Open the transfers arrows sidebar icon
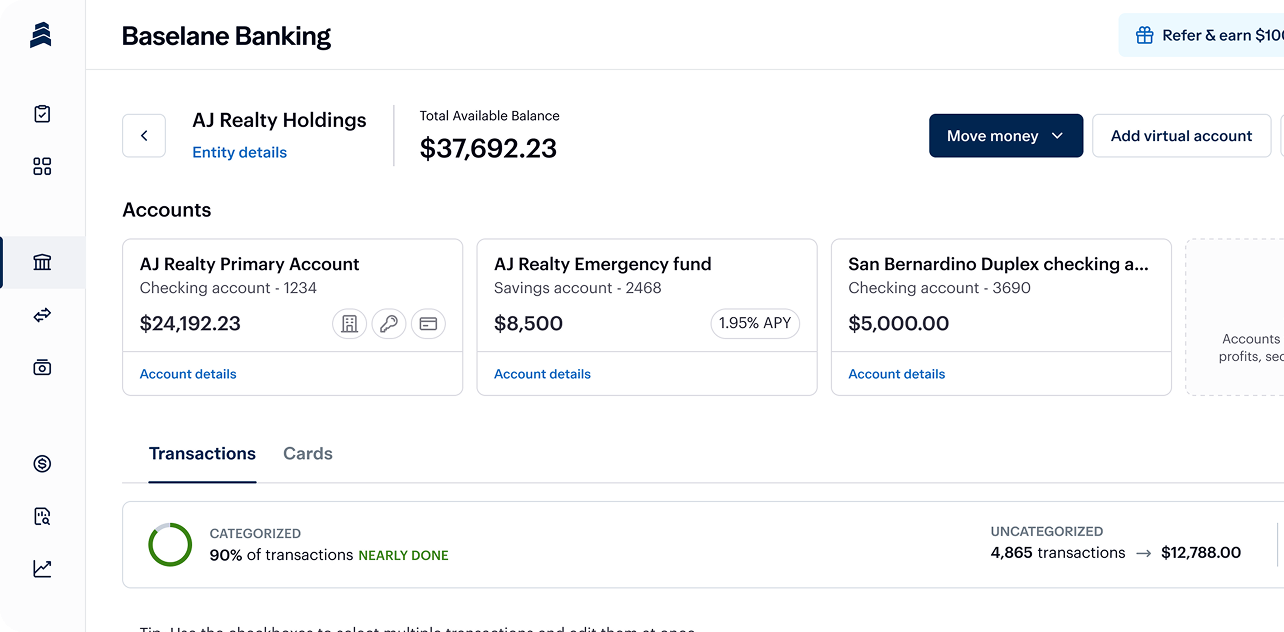This screenshot has width=1284, height=632. (42, 315)
